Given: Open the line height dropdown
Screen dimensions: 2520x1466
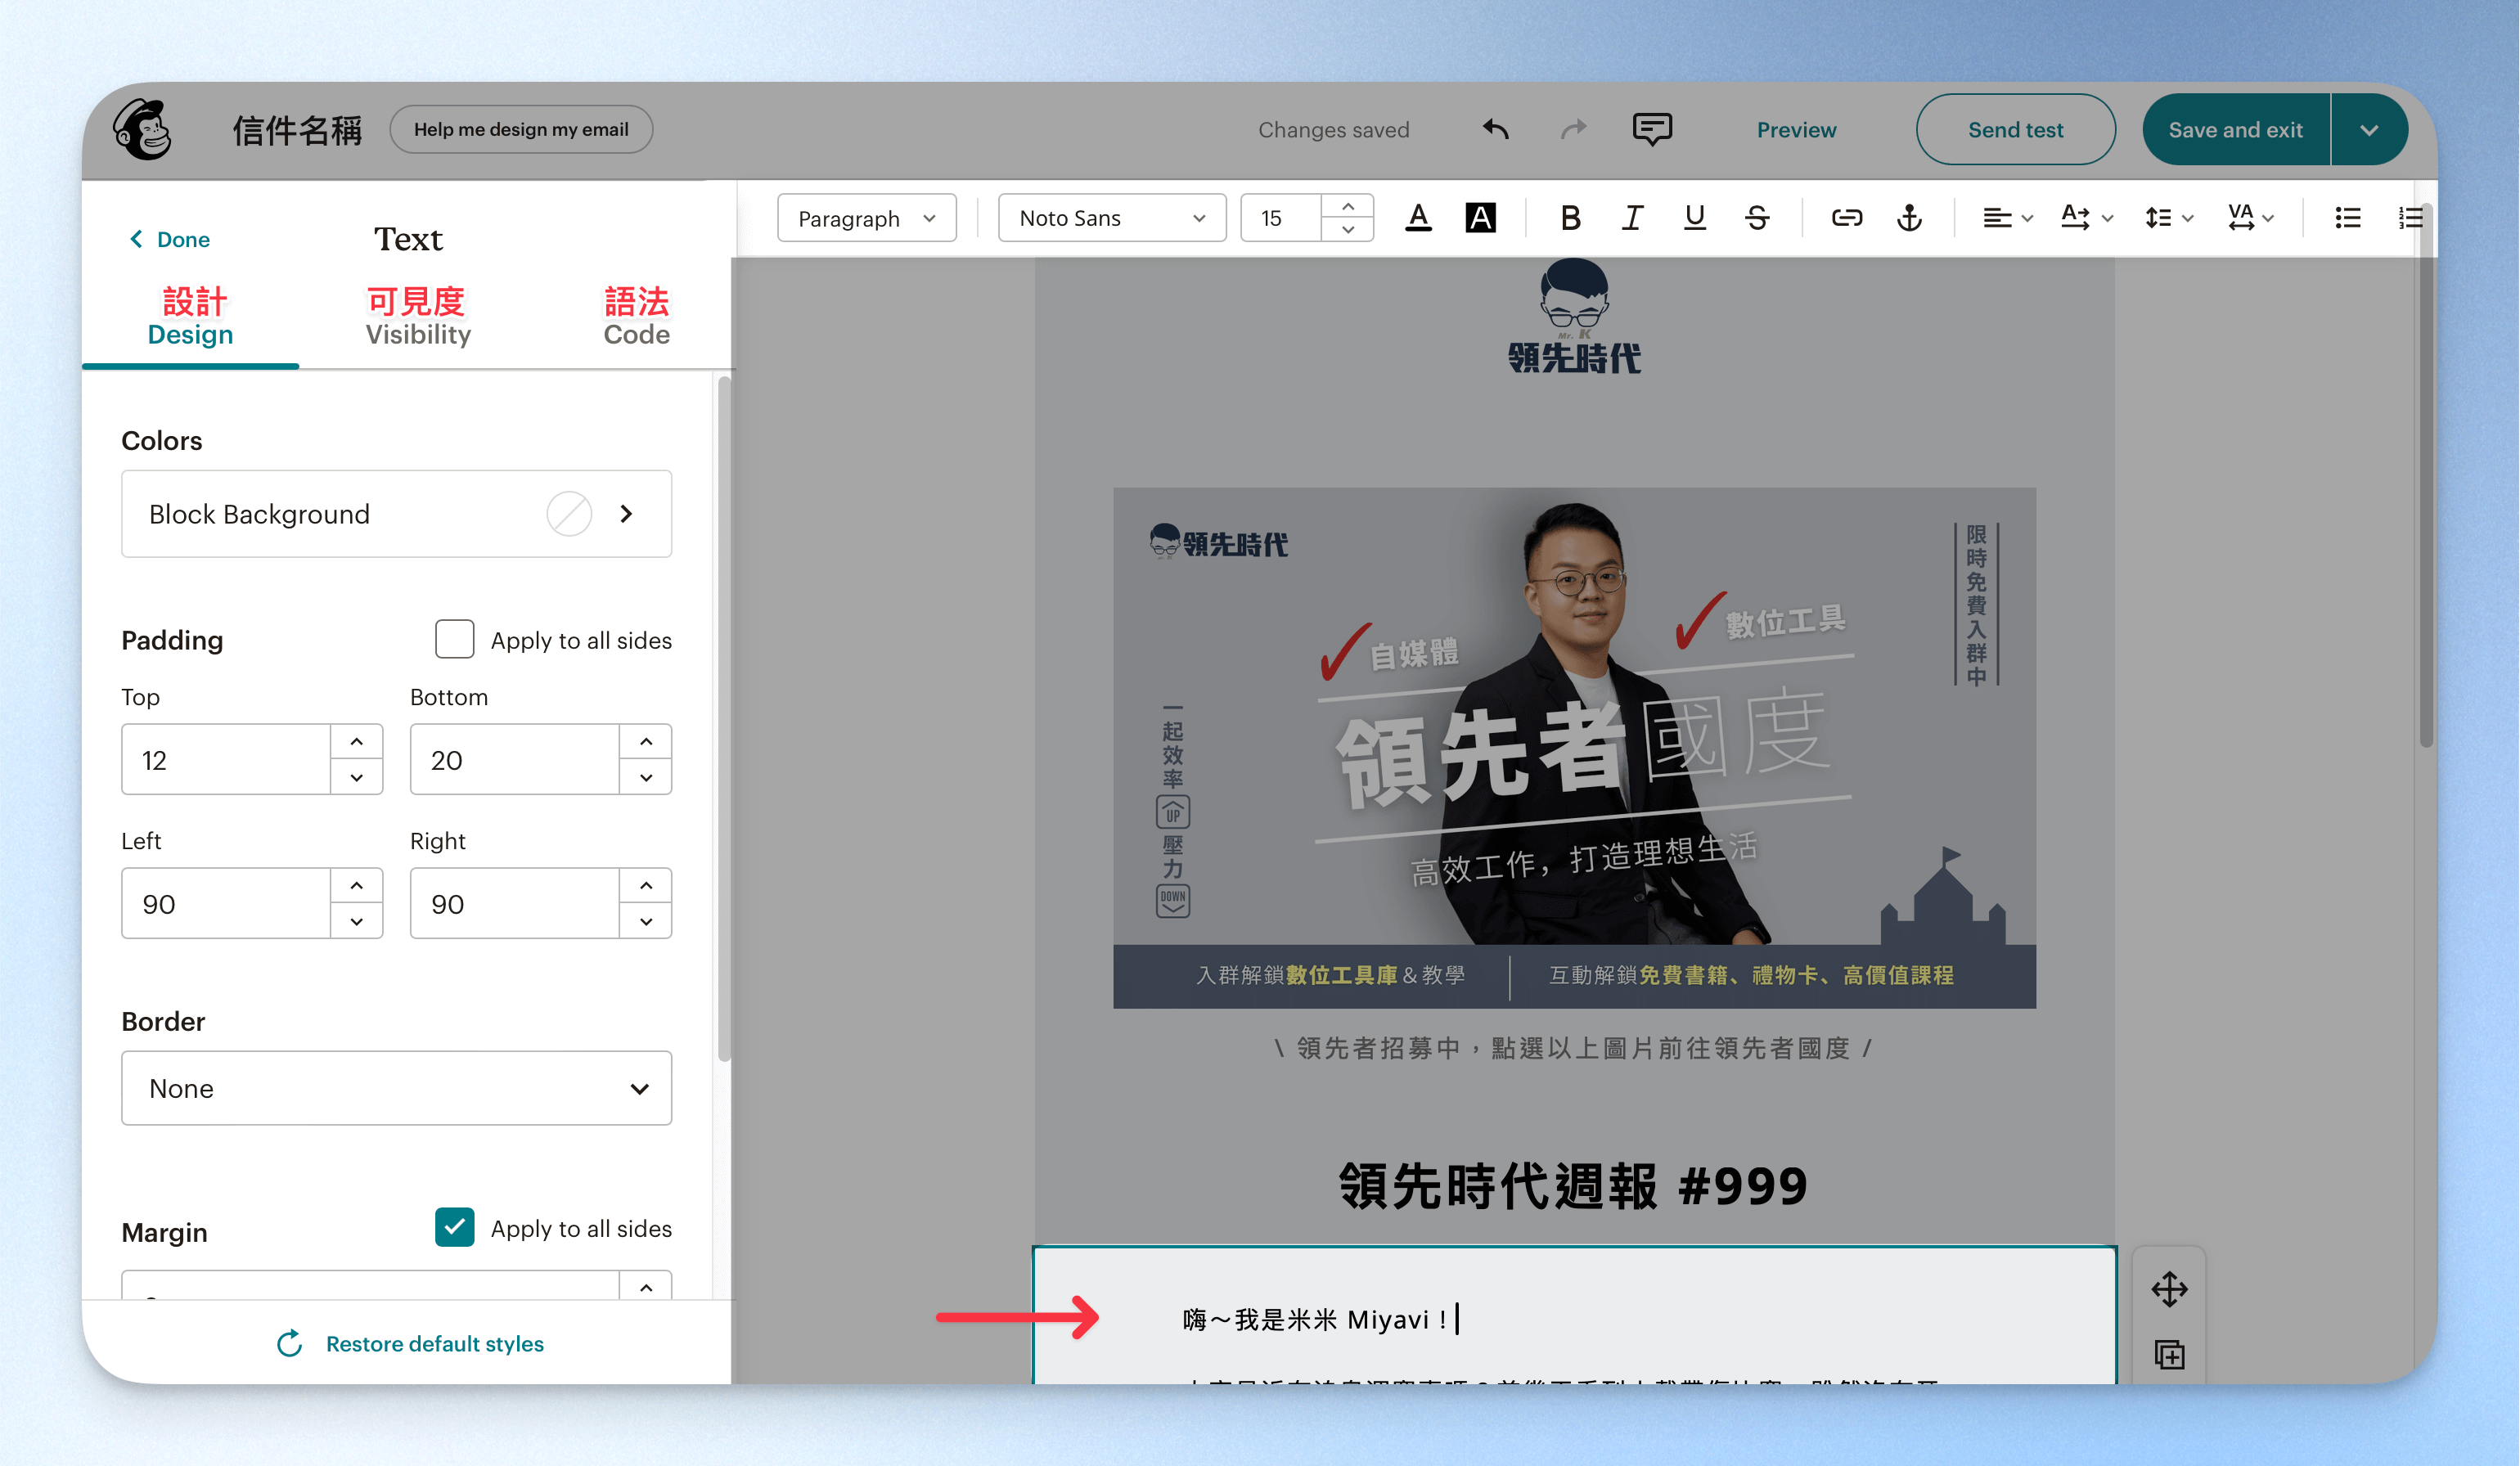Looking at the screenshot, I should 2168,217.
